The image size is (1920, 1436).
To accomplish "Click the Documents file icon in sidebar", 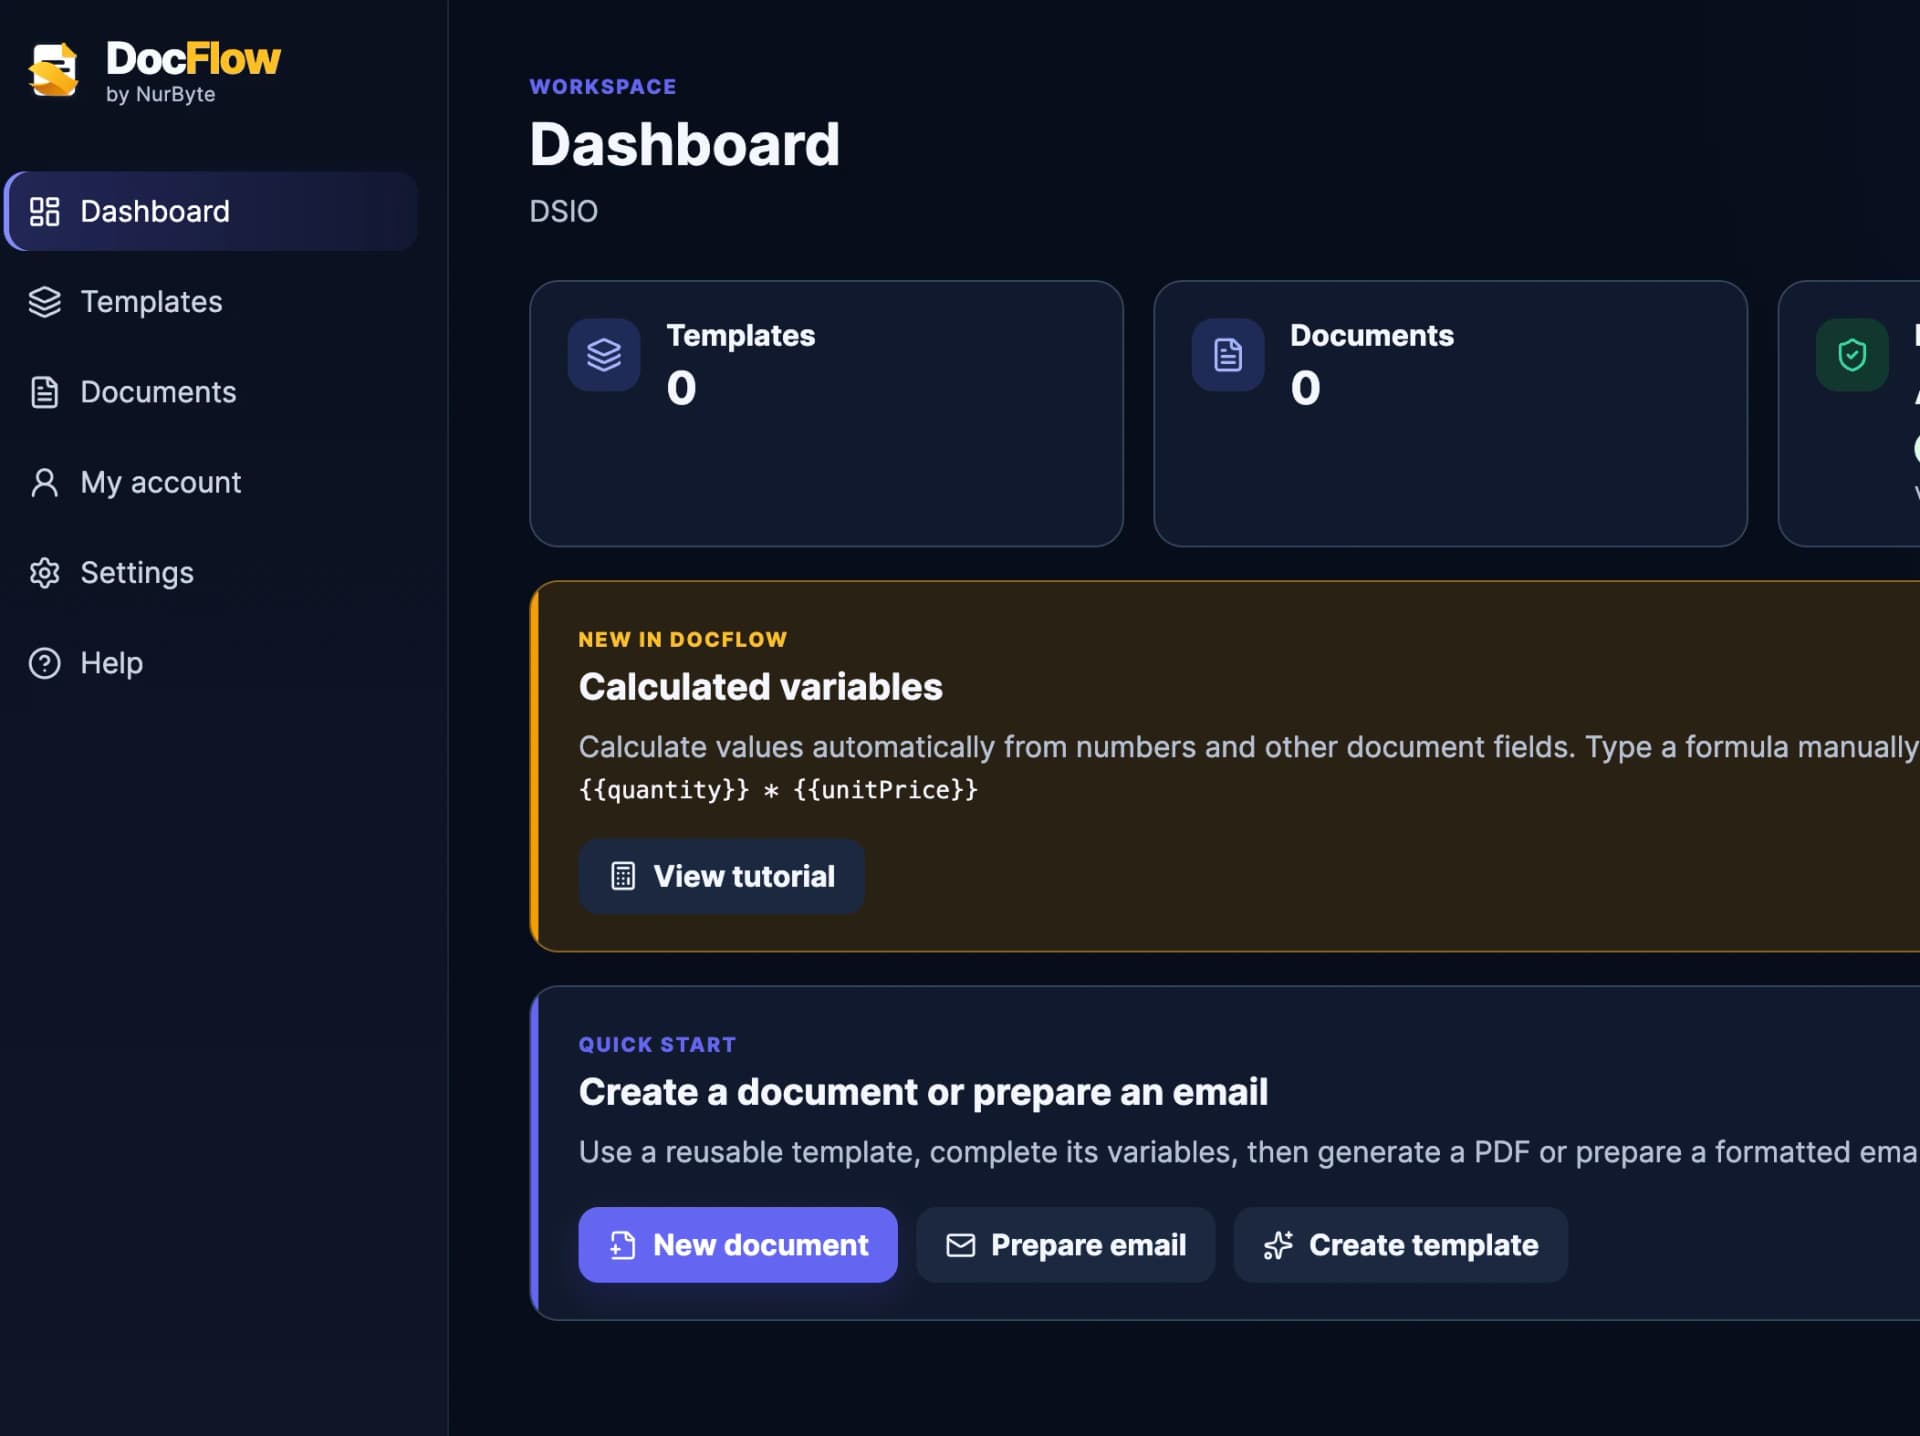I will point(44,392).
